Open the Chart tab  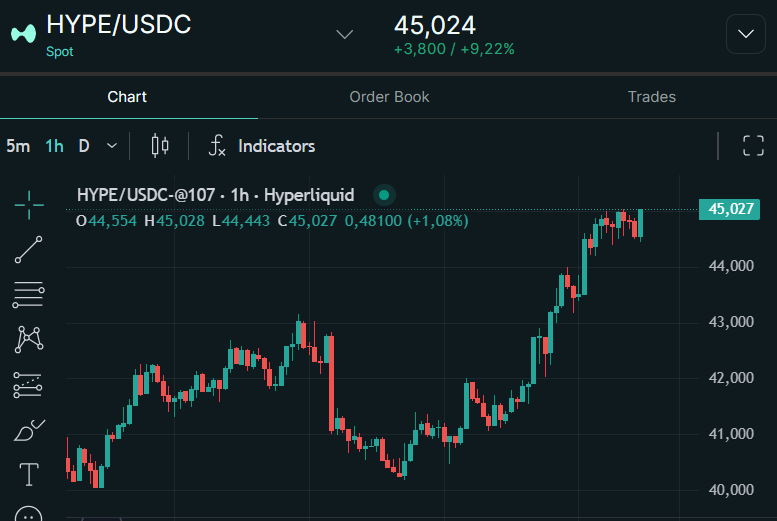pos(127,97)
